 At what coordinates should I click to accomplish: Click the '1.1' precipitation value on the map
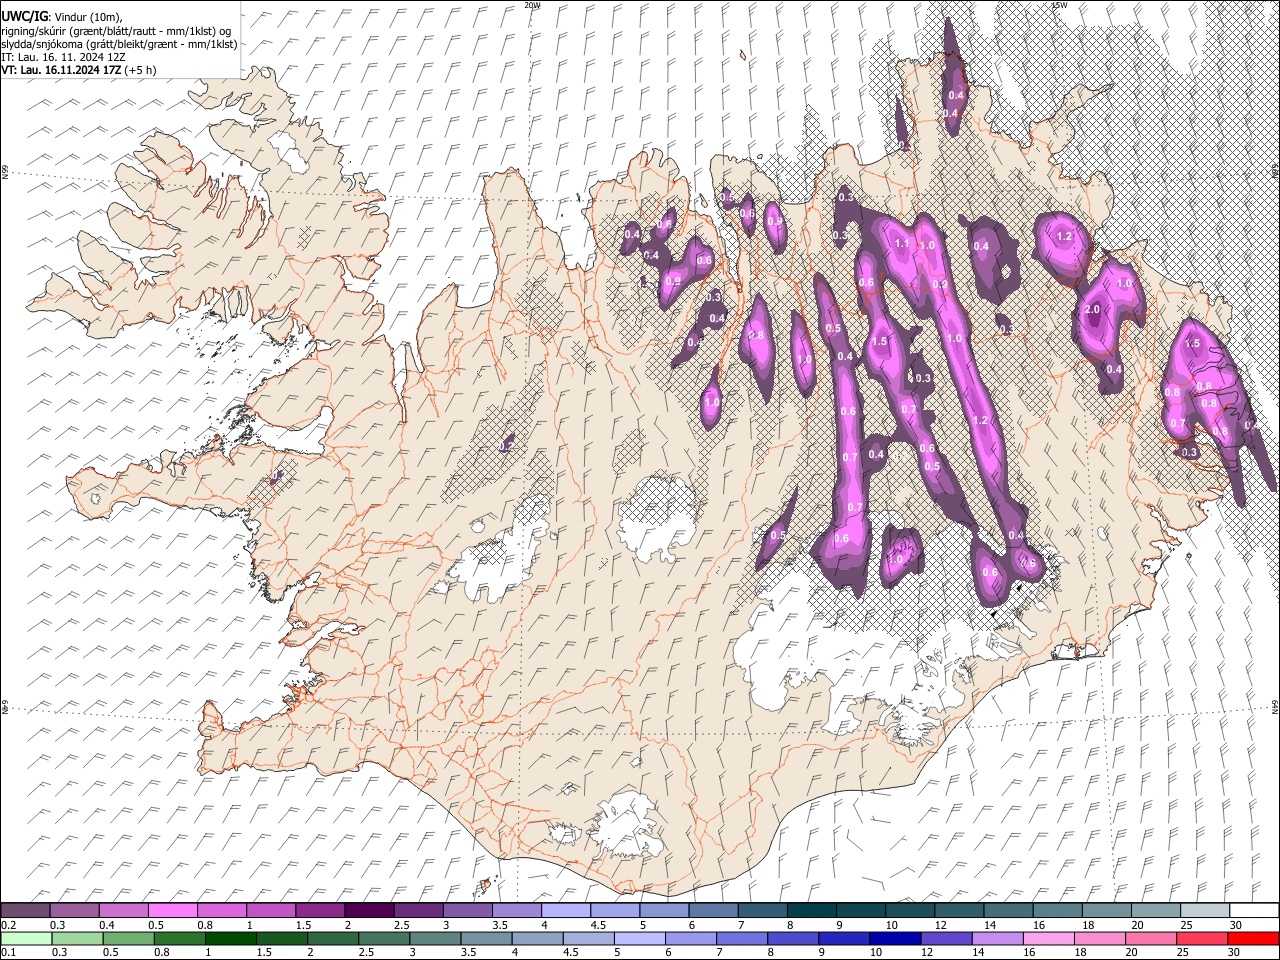click(x=901, y=244)
